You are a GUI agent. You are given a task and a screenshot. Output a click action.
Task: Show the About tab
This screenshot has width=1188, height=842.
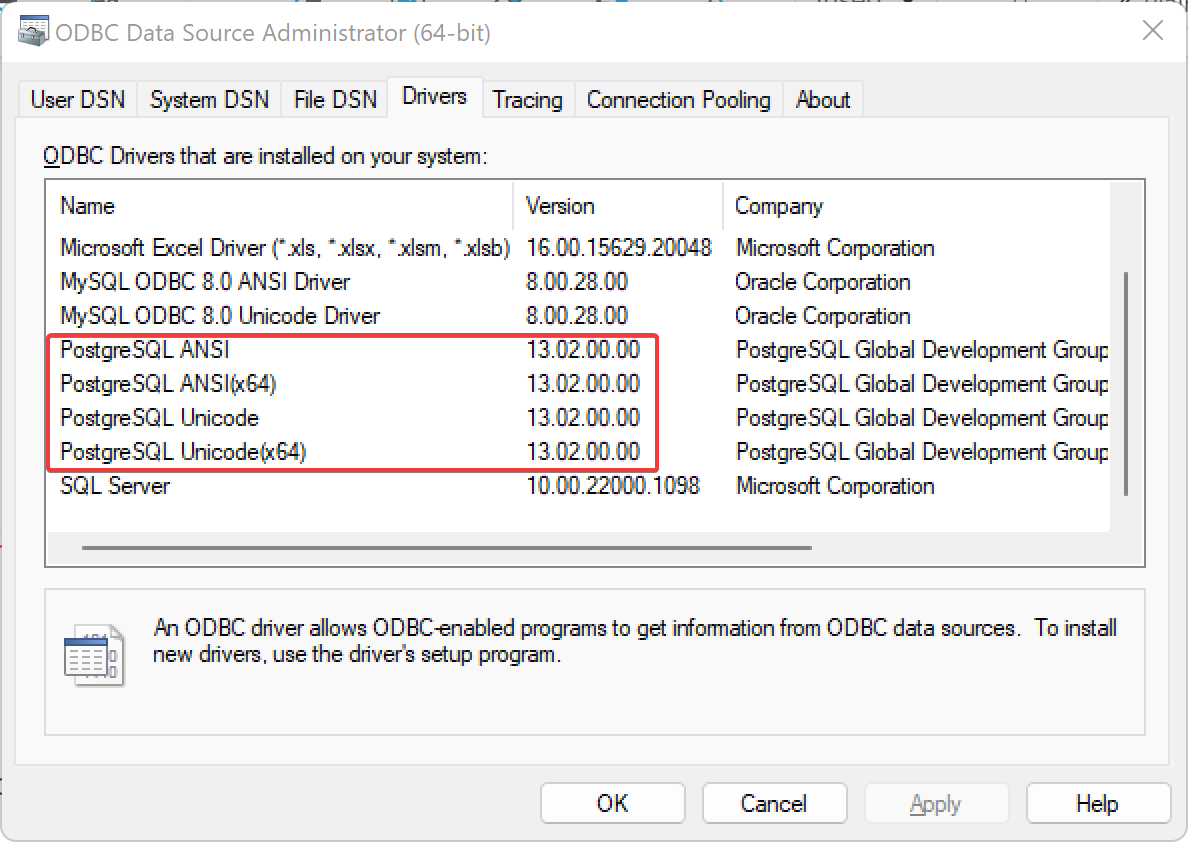[823, 100]
